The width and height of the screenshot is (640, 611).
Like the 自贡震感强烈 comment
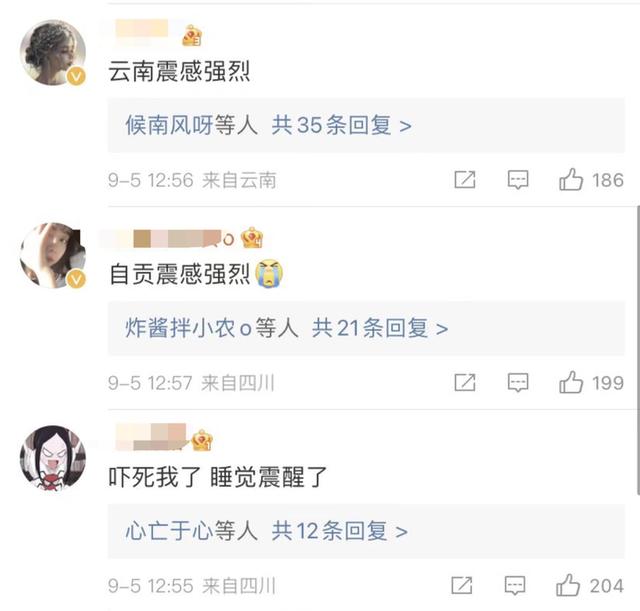[x=572, y=382]
